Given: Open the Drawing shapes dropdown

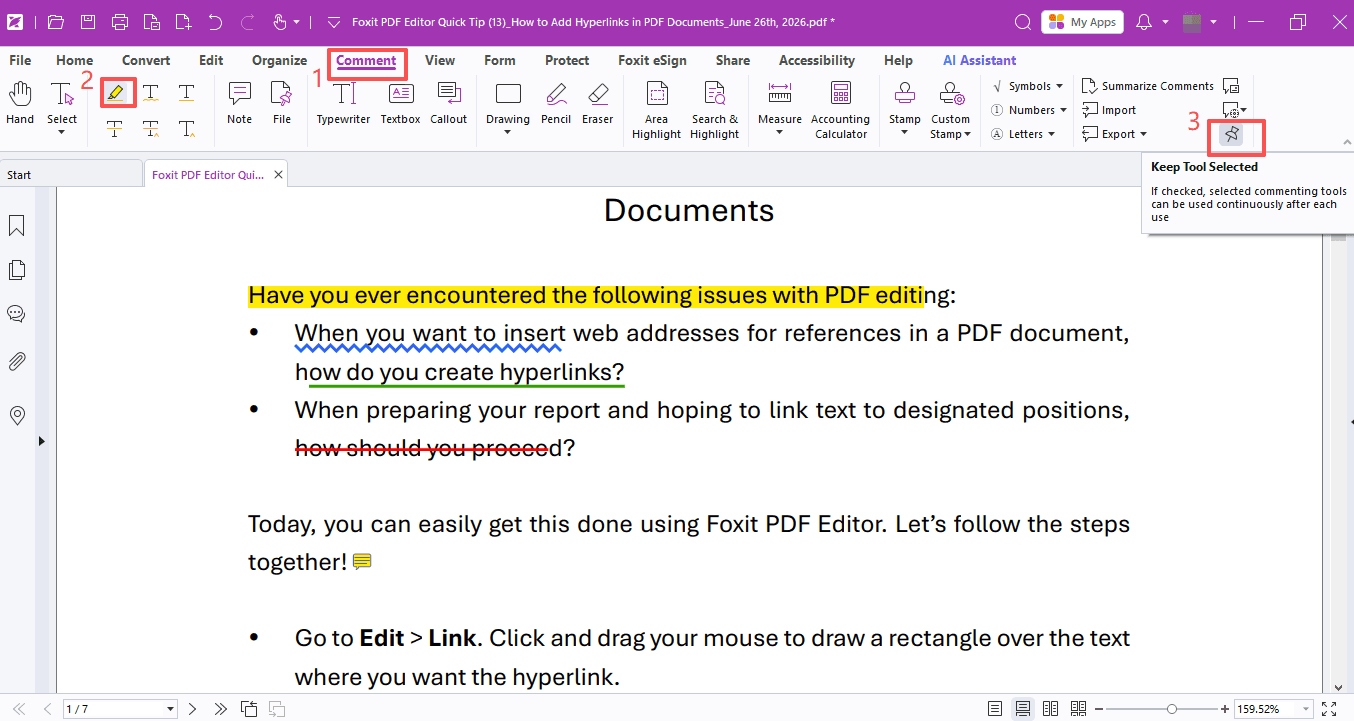Looking at the screenshot, I should [x=508, y=132].
